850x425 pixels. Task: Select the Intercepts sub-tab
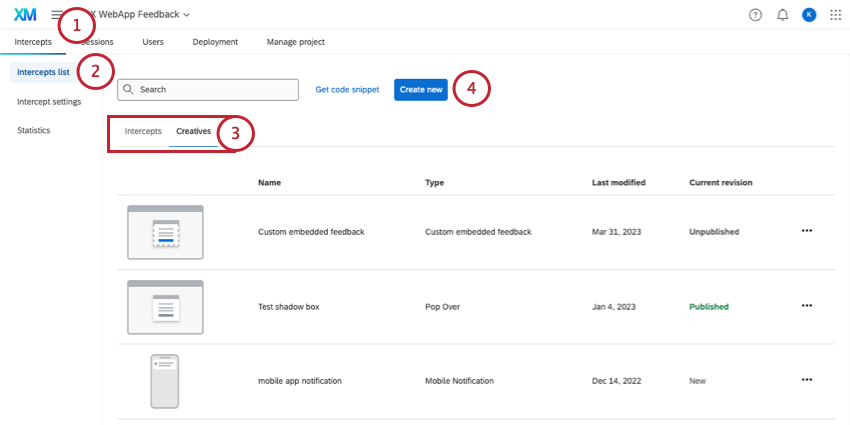pos(143,131)
